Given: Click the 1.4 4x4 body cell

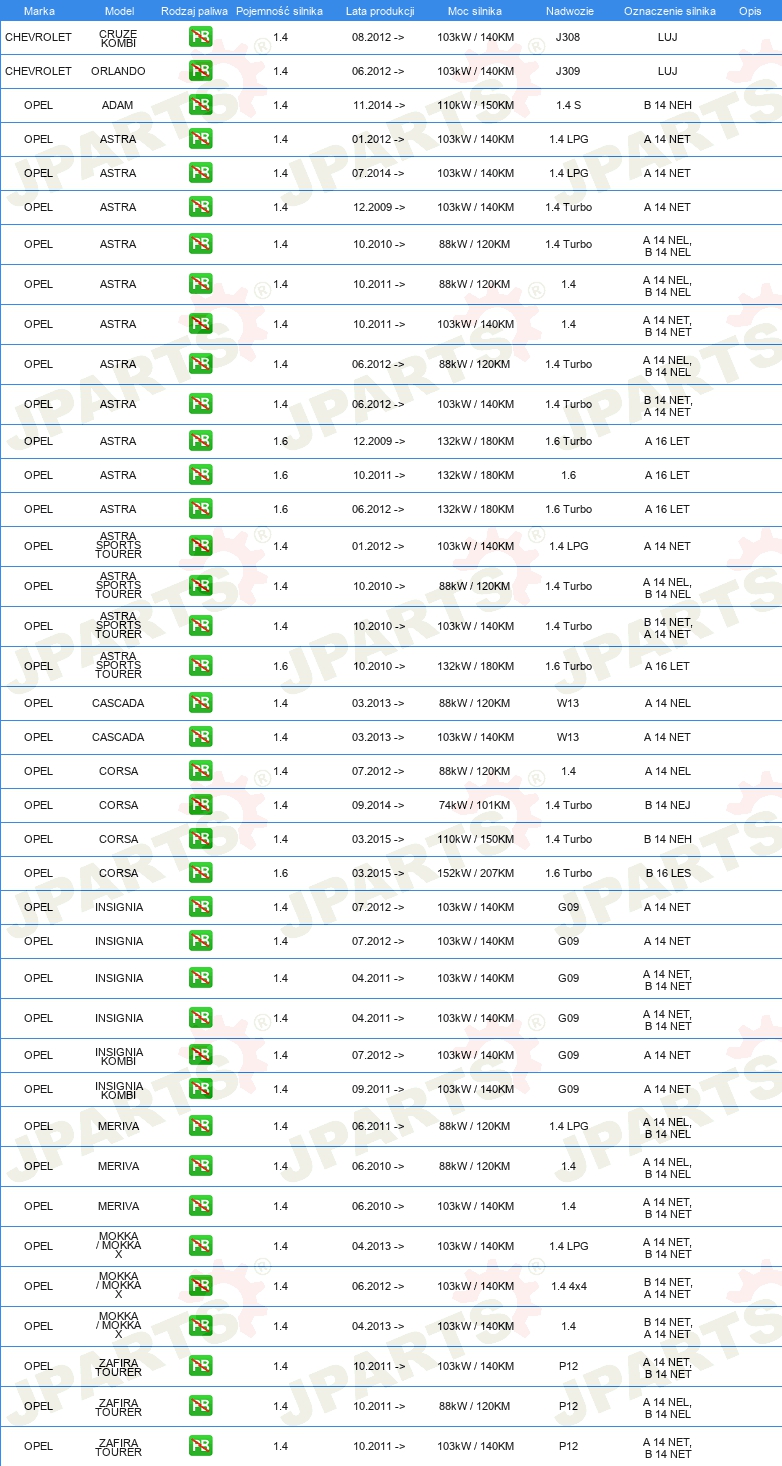Looking at the screenshot, I should click(568, 1286).
